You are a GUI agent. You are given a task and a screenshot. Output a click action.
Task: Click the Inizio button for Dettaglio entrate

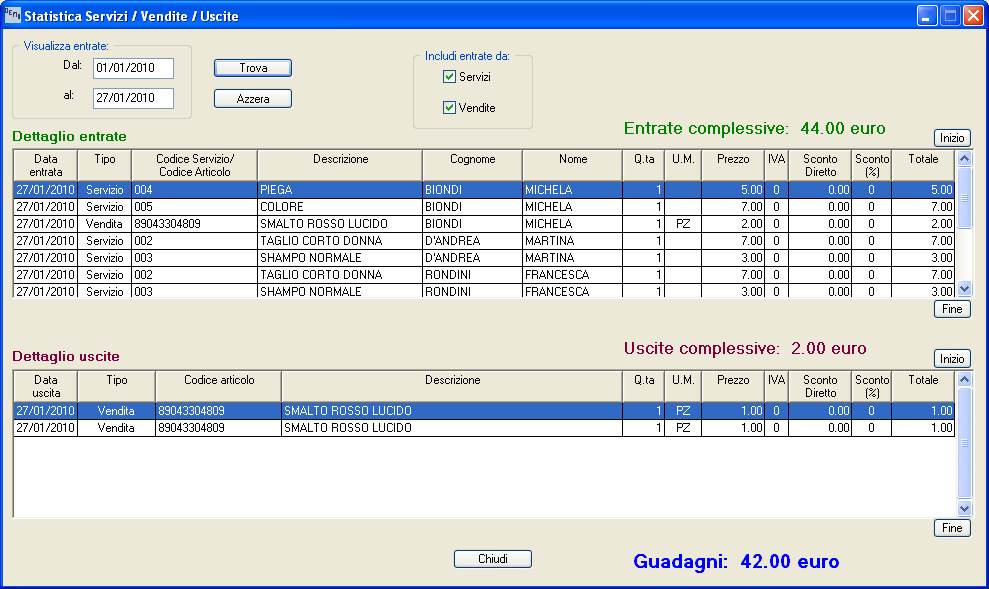[952, 138]
